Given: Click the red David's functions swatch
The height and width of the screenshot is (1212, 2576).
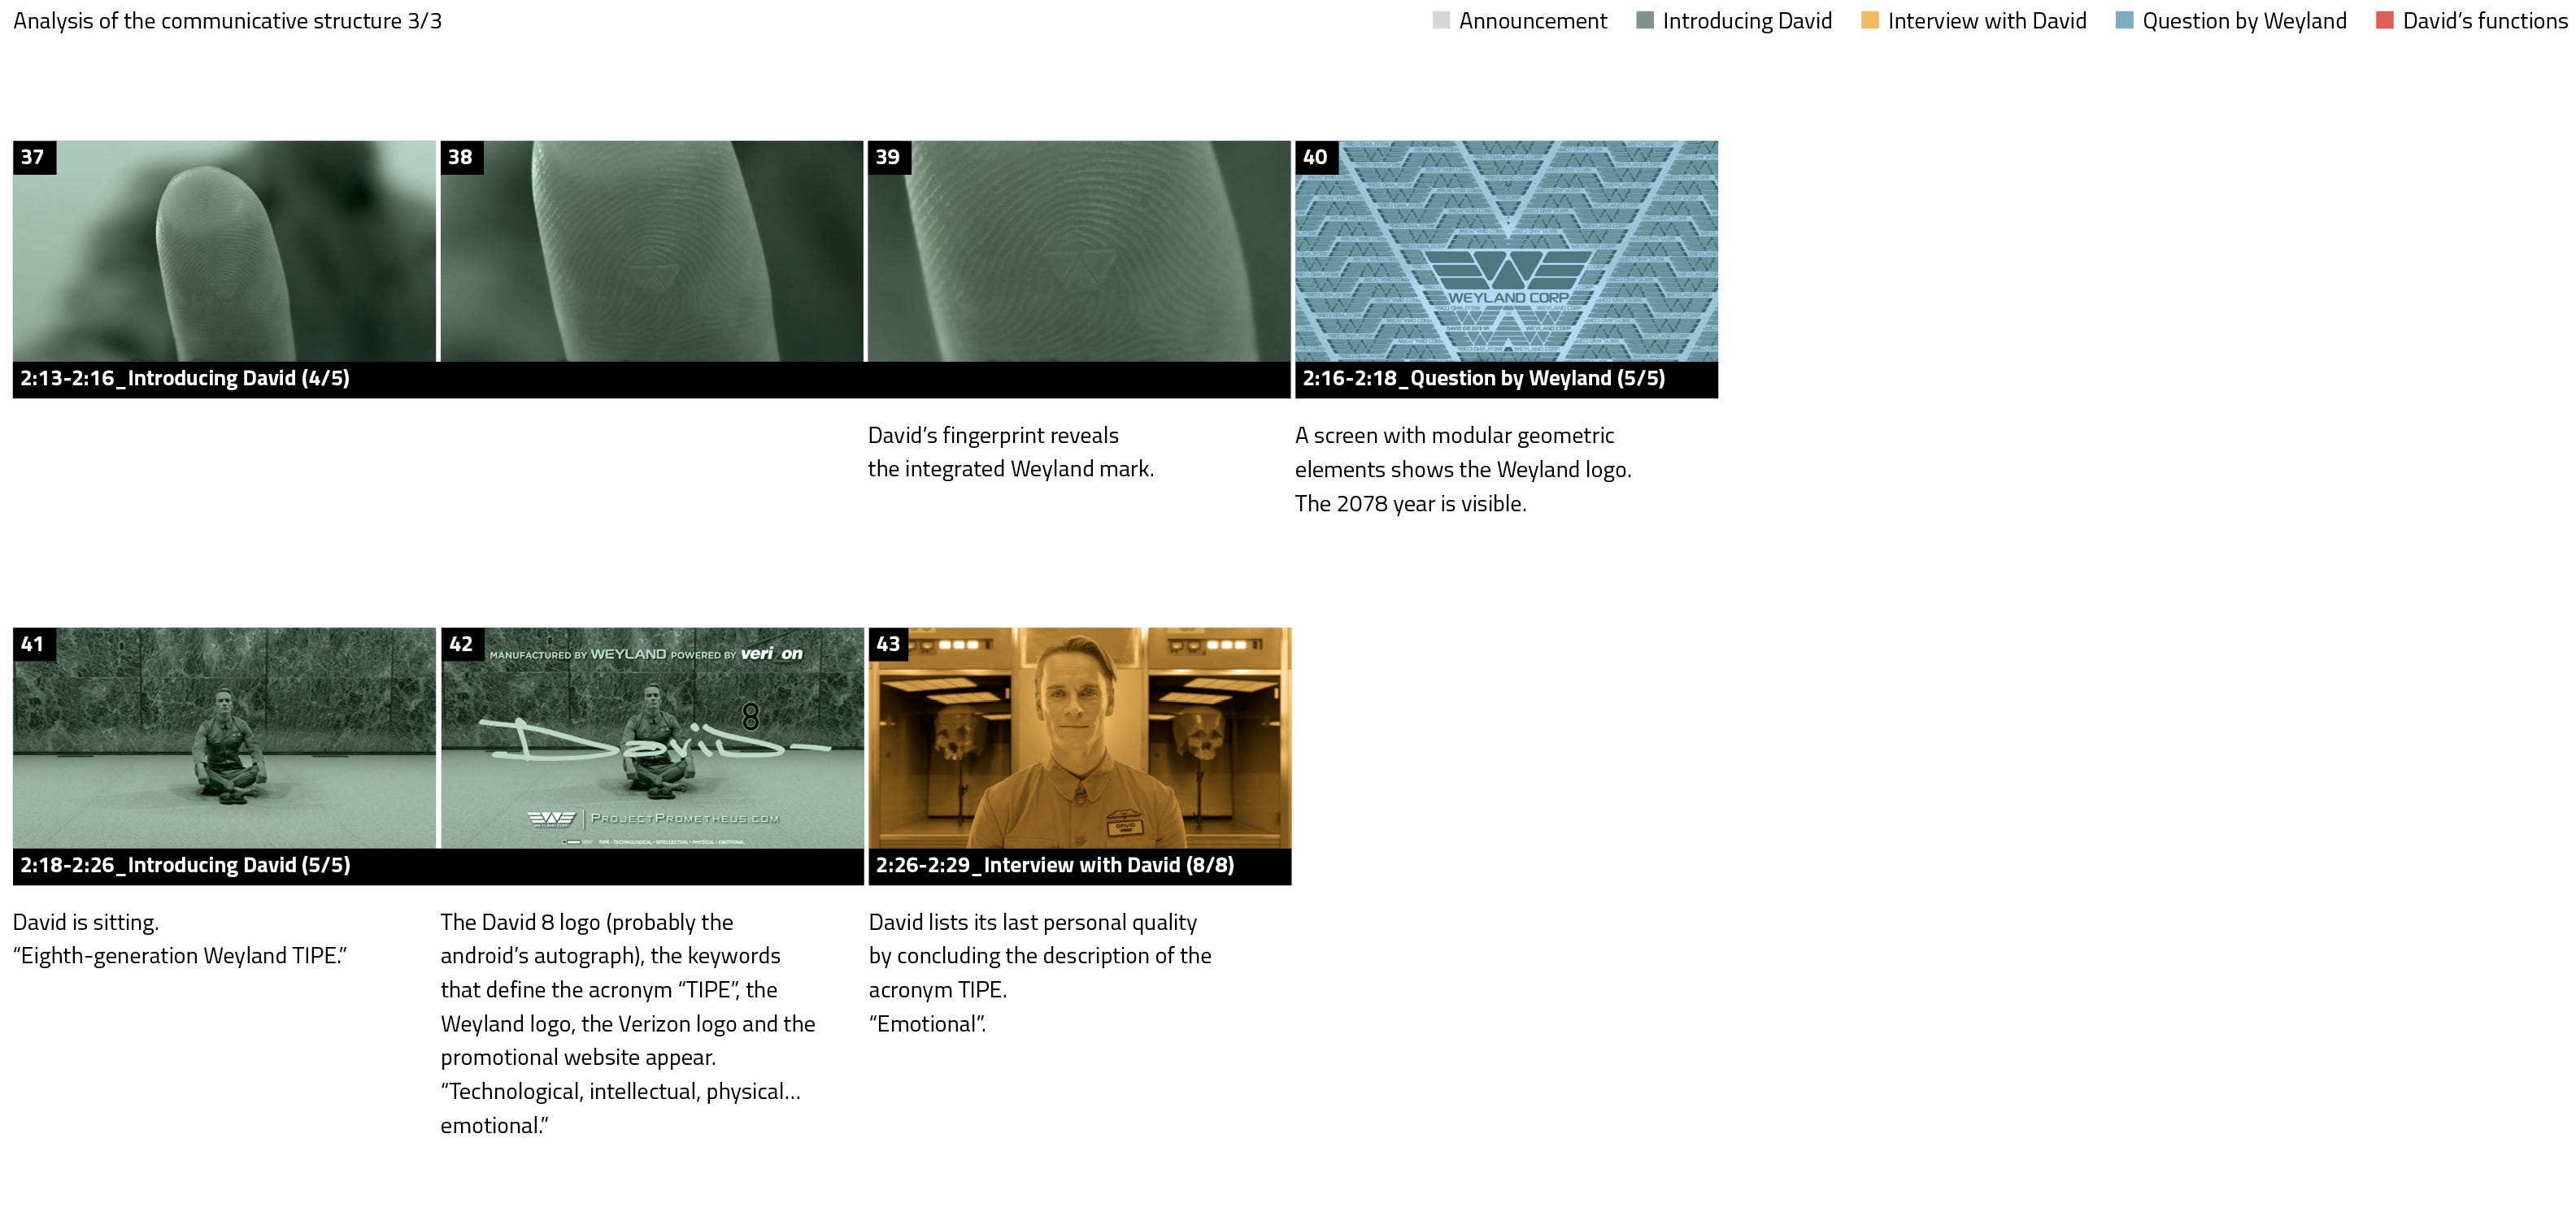Looking at the screenshot, I should click(2384, 21).
